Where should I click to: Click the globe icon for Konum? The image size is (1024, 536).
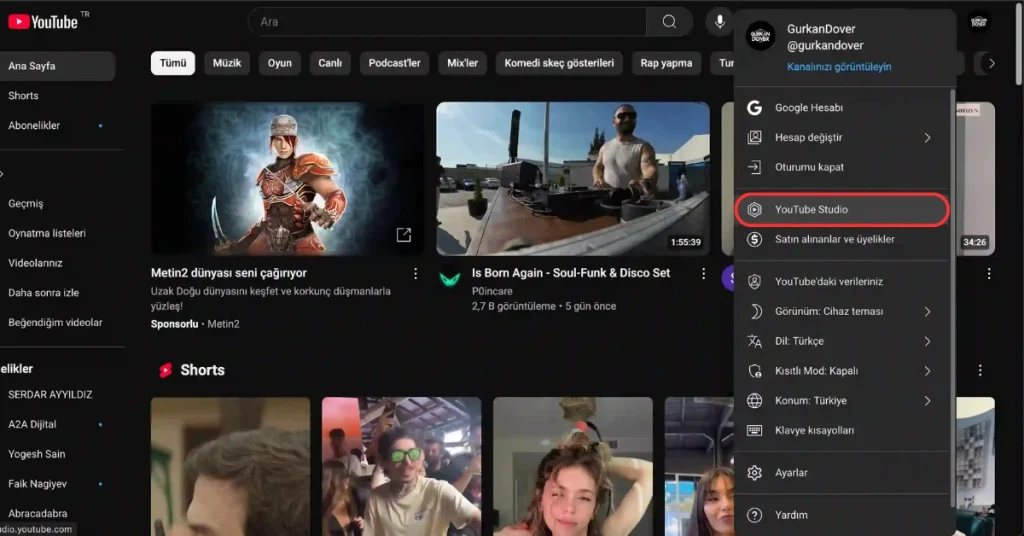click(754, 401)
